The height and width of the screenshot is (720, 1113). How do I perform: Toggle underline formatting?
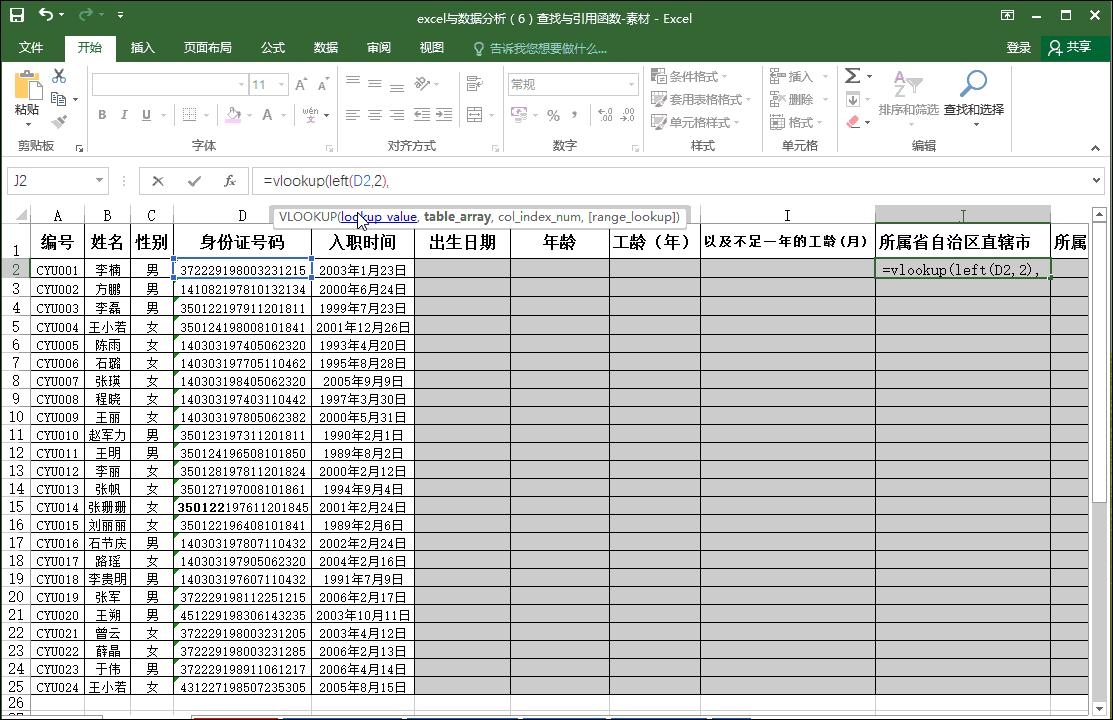click(146, 115)
